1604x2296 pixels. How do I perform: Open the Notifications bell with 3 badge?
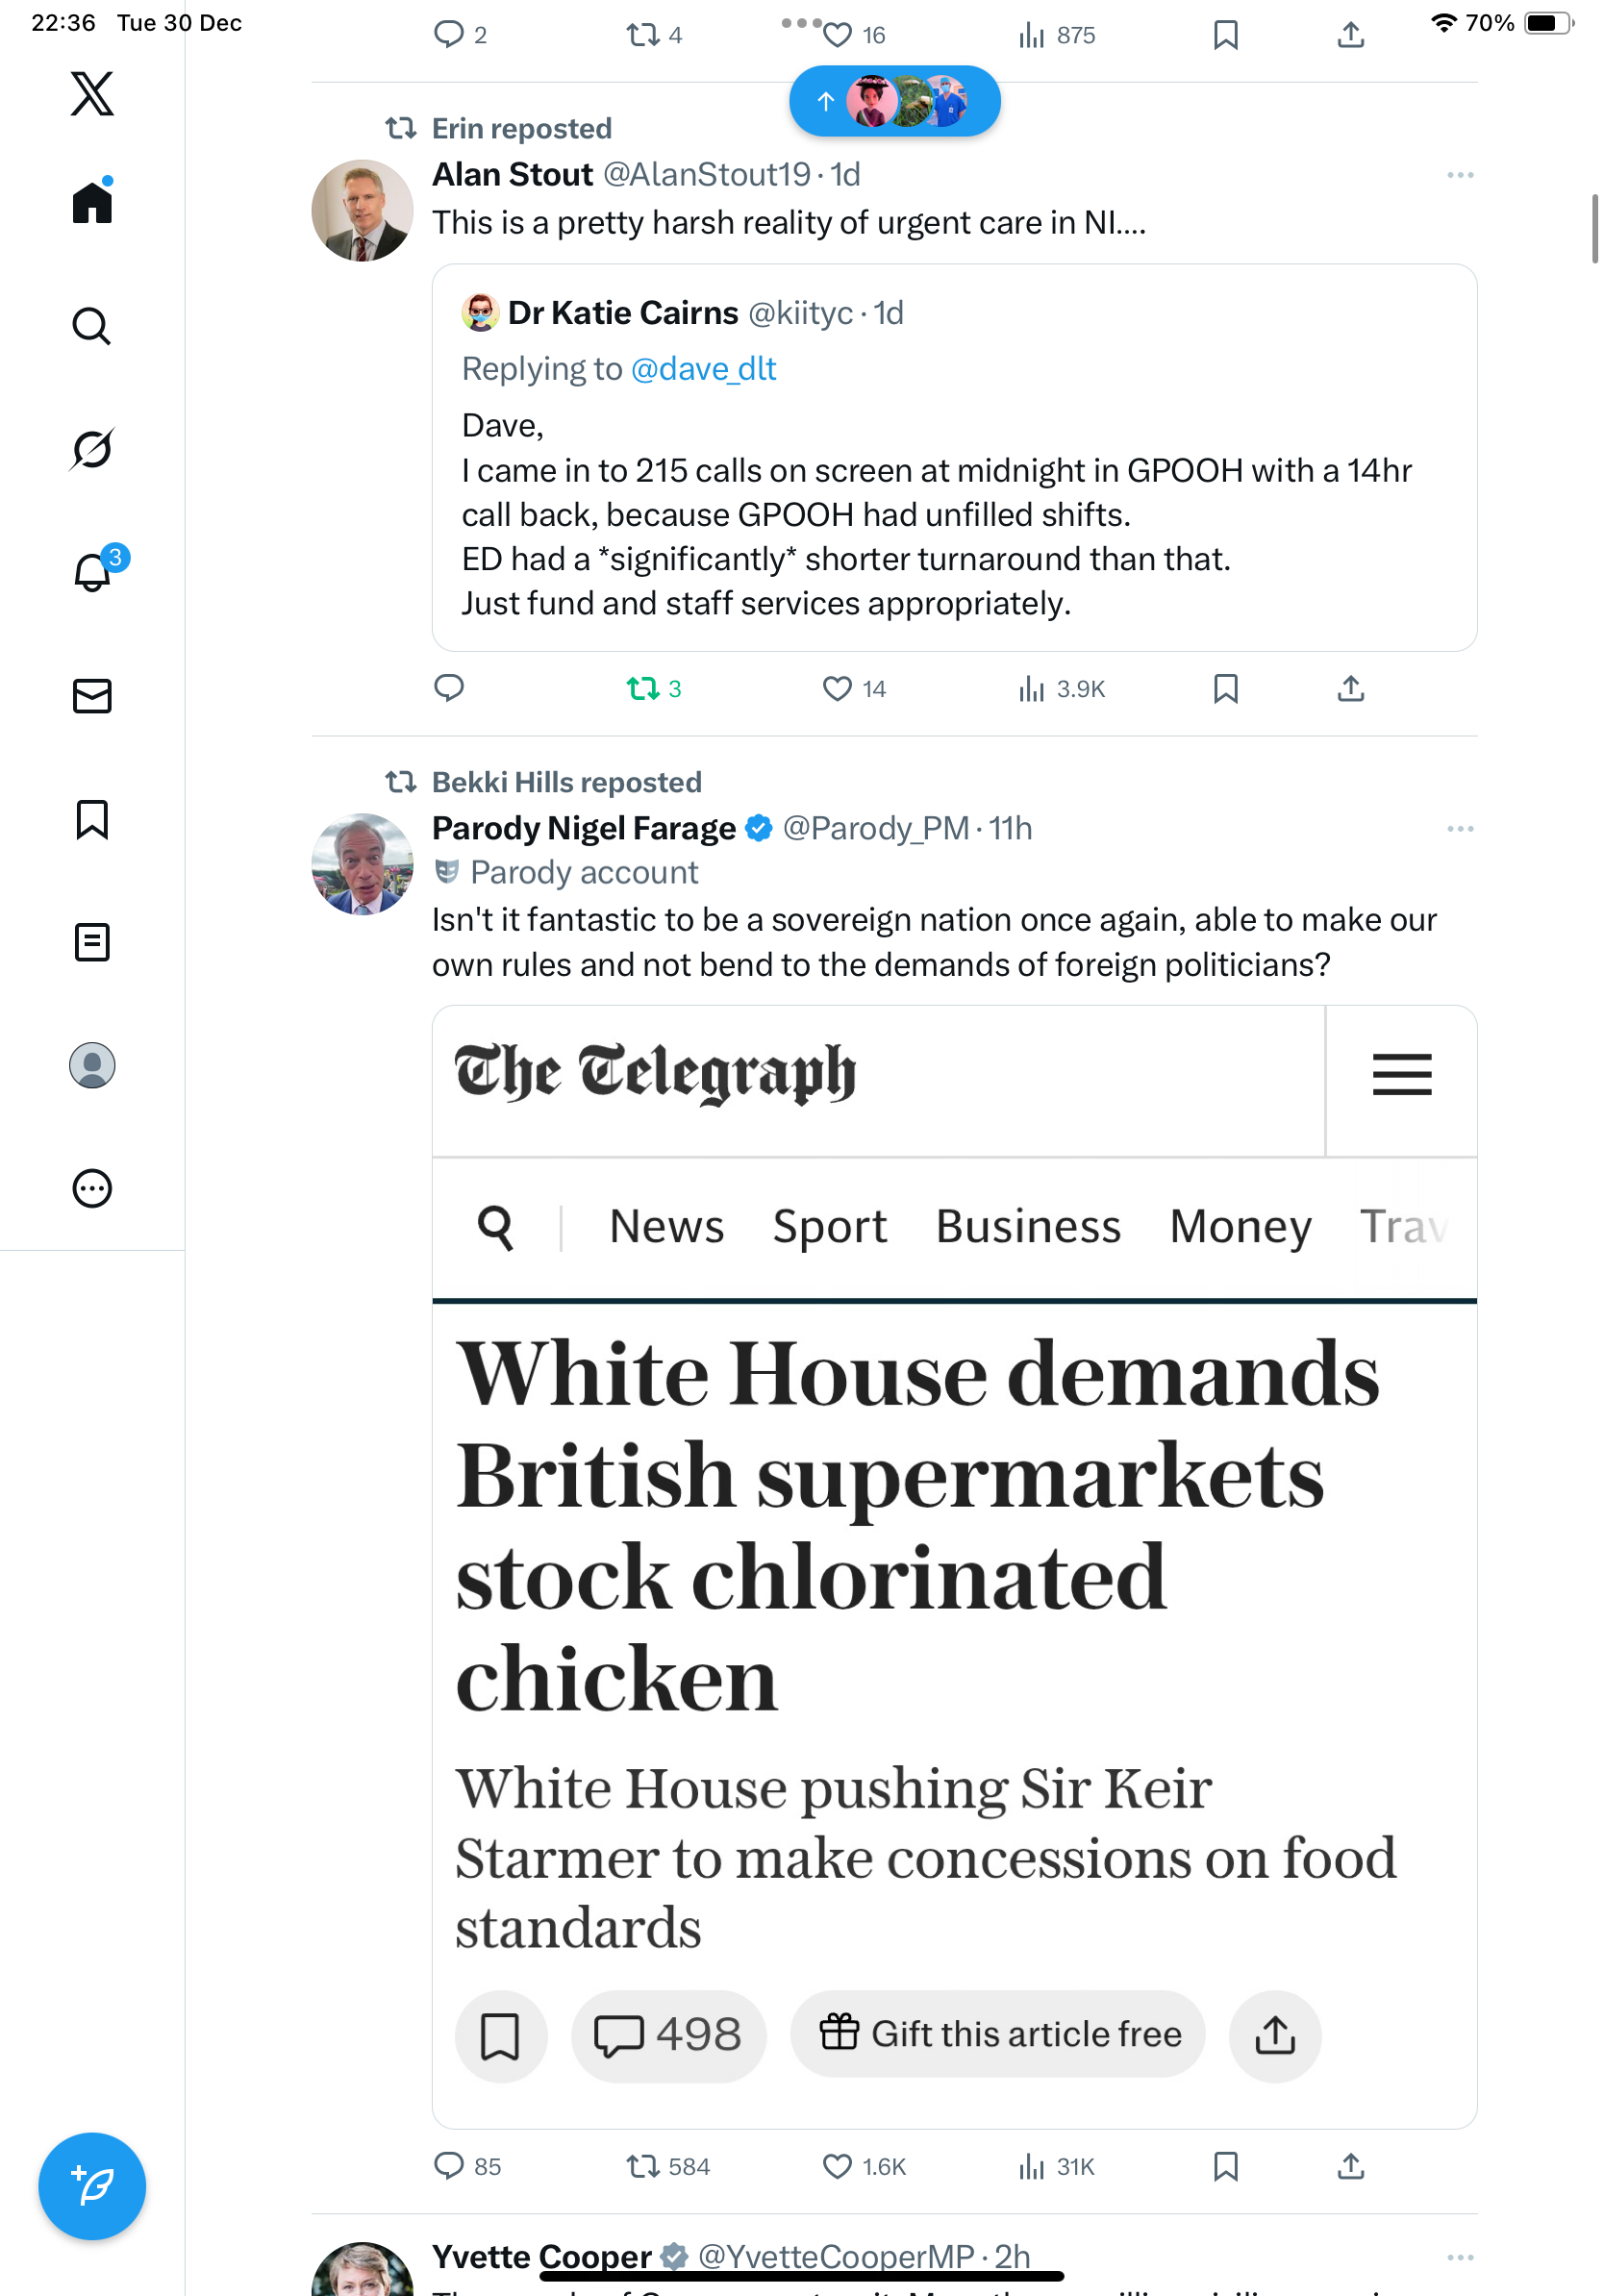[x=92, y=572]
